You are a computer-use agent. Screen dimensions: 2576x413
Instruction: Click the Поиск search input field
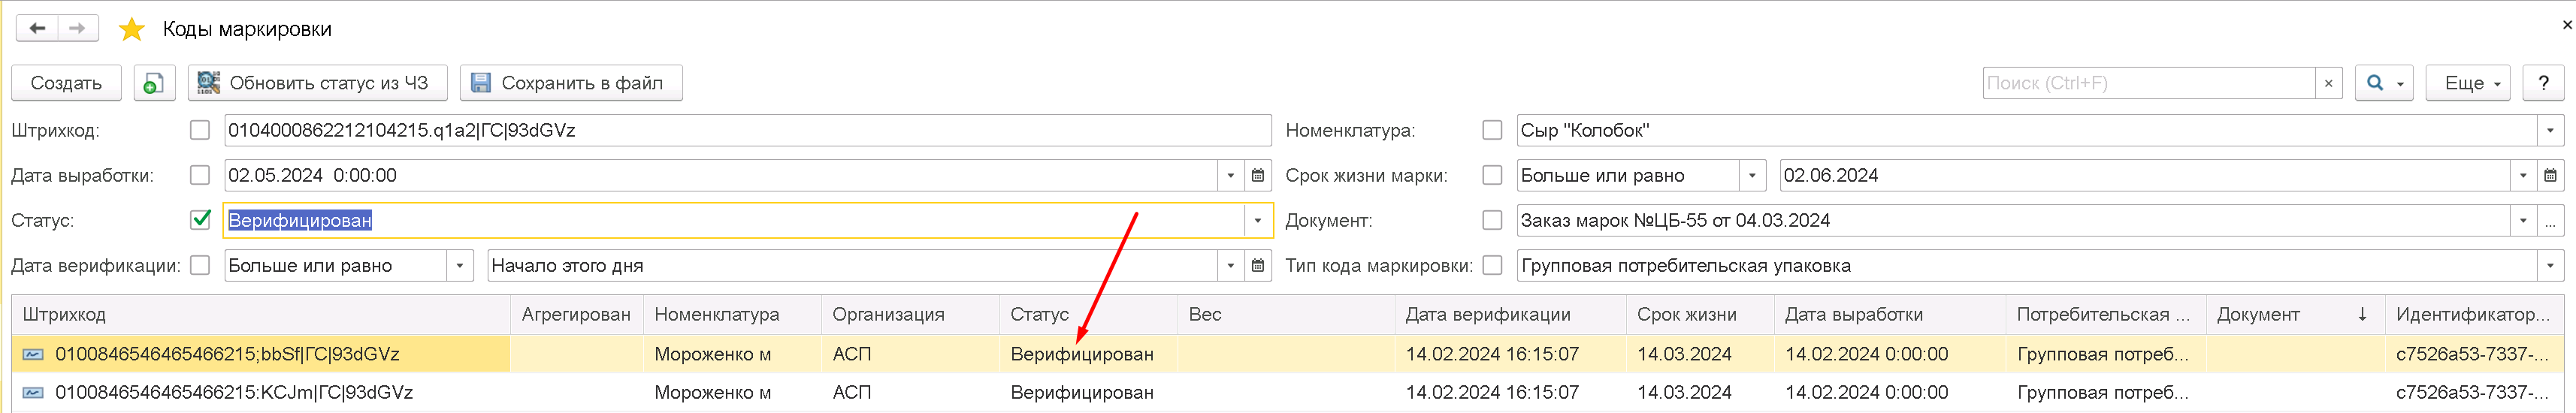[x=2148, y=83]
